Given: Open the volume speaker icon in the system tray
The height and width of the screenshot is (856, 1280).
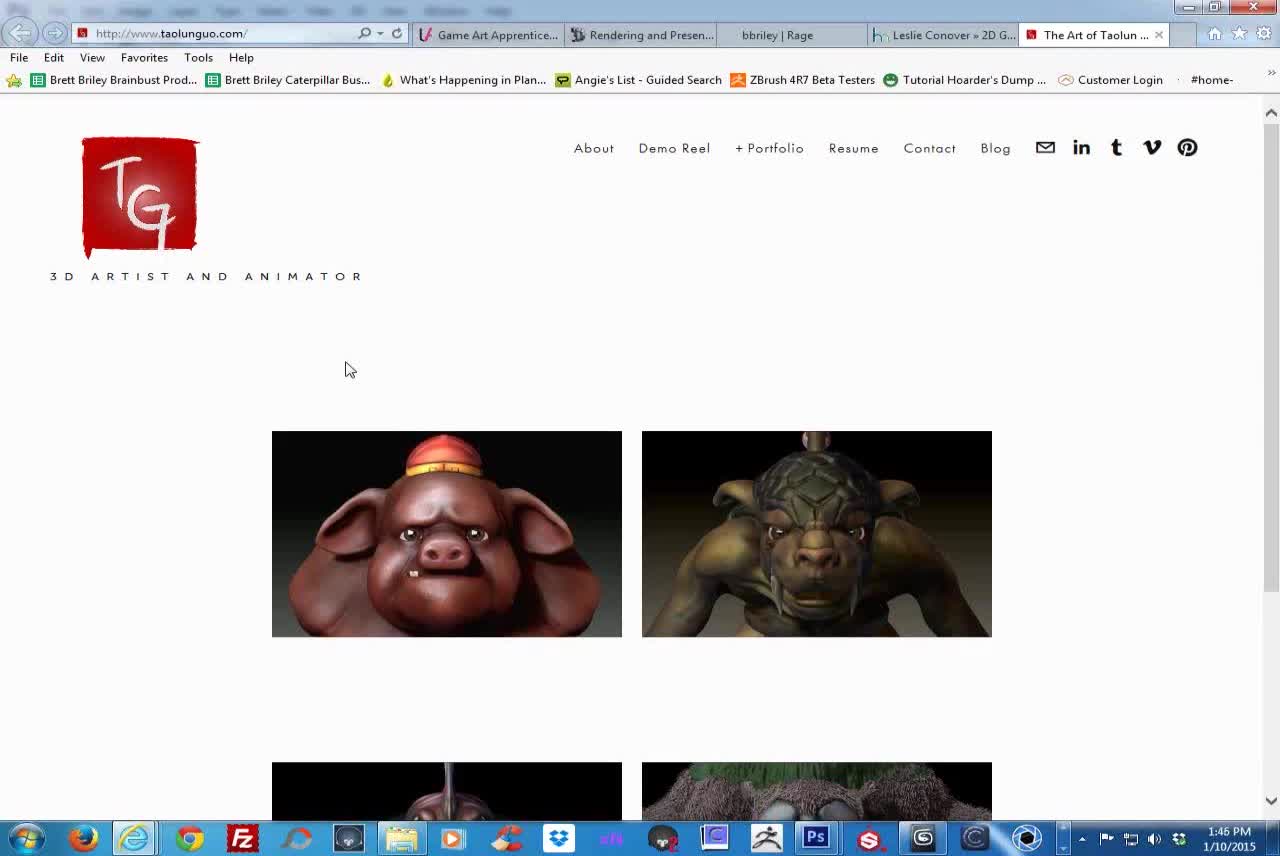Looking at the screenshot, I should 1155,839.
